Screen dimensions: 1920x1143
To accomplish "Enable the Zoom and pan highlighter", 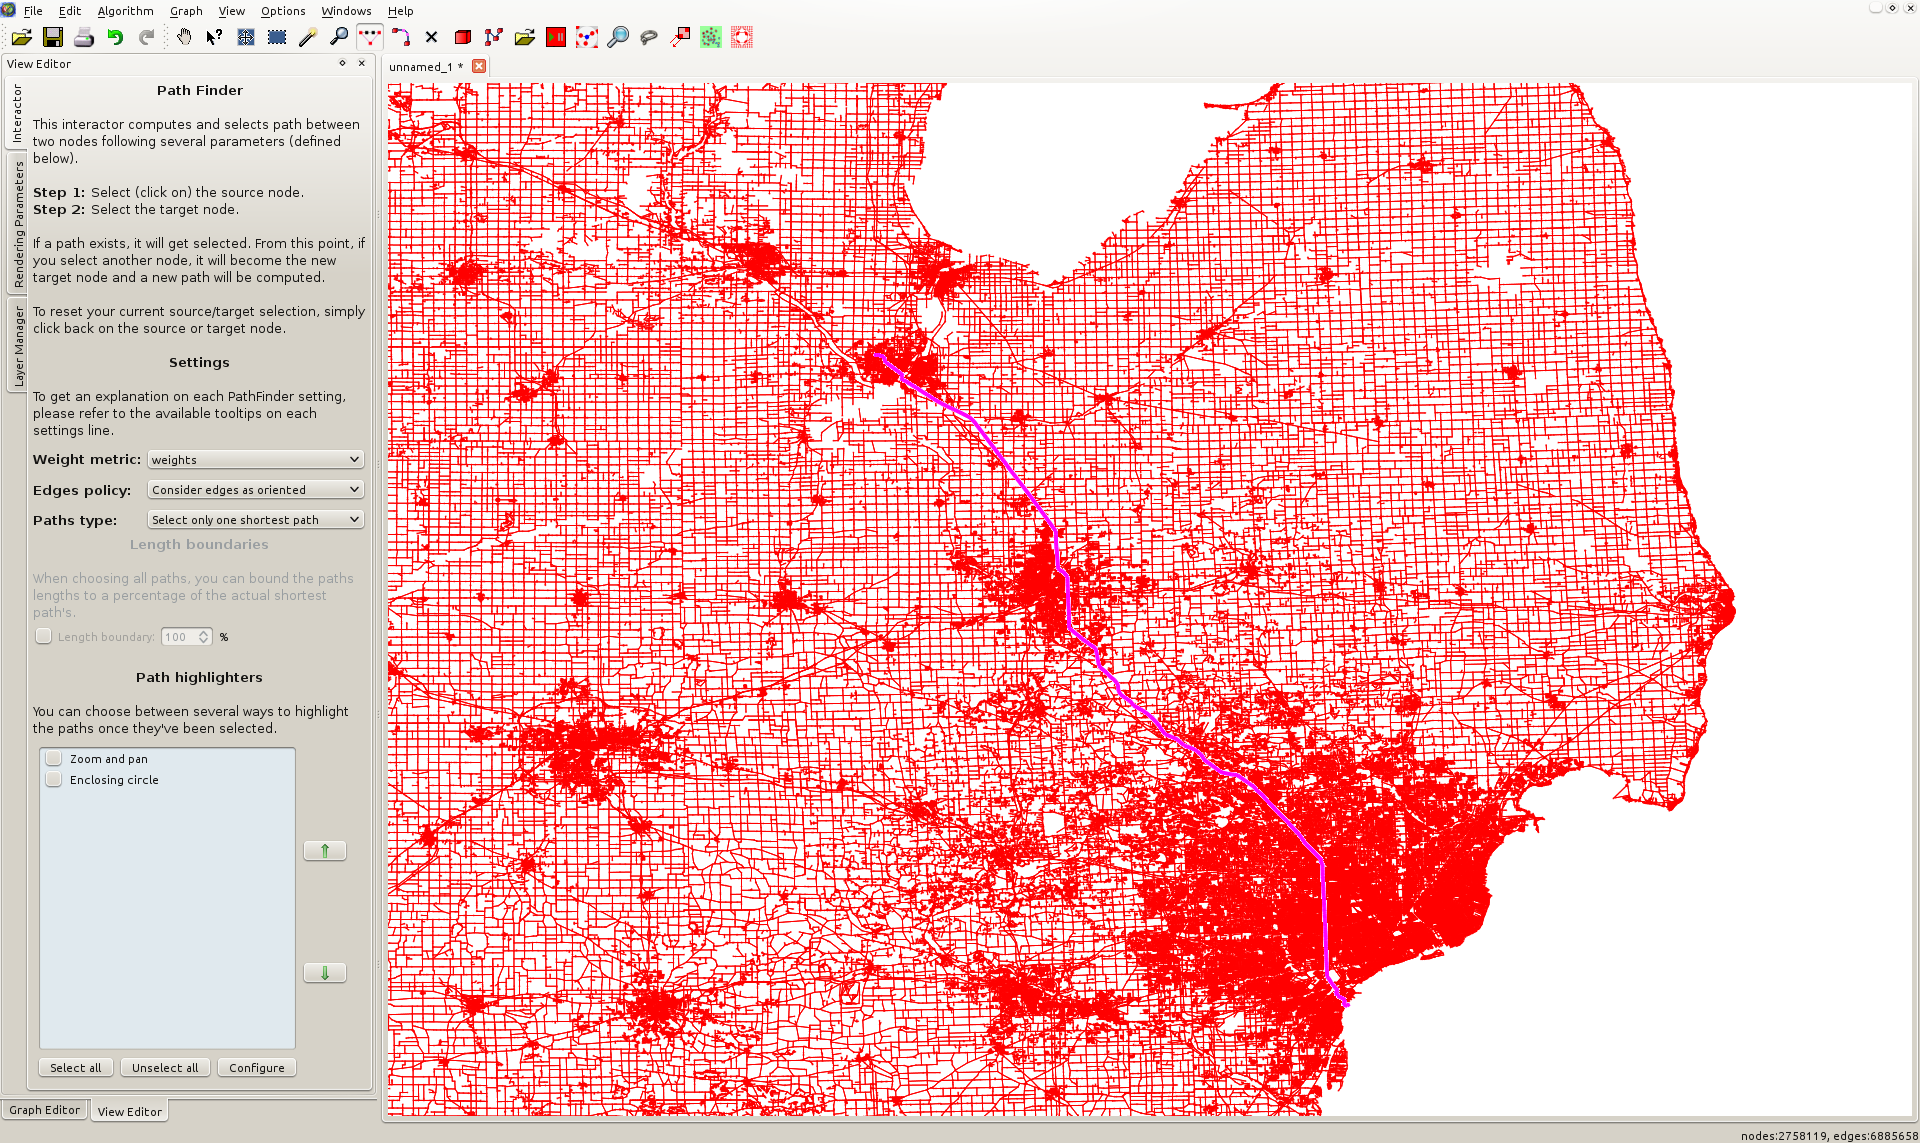I will tap(55, 759).
